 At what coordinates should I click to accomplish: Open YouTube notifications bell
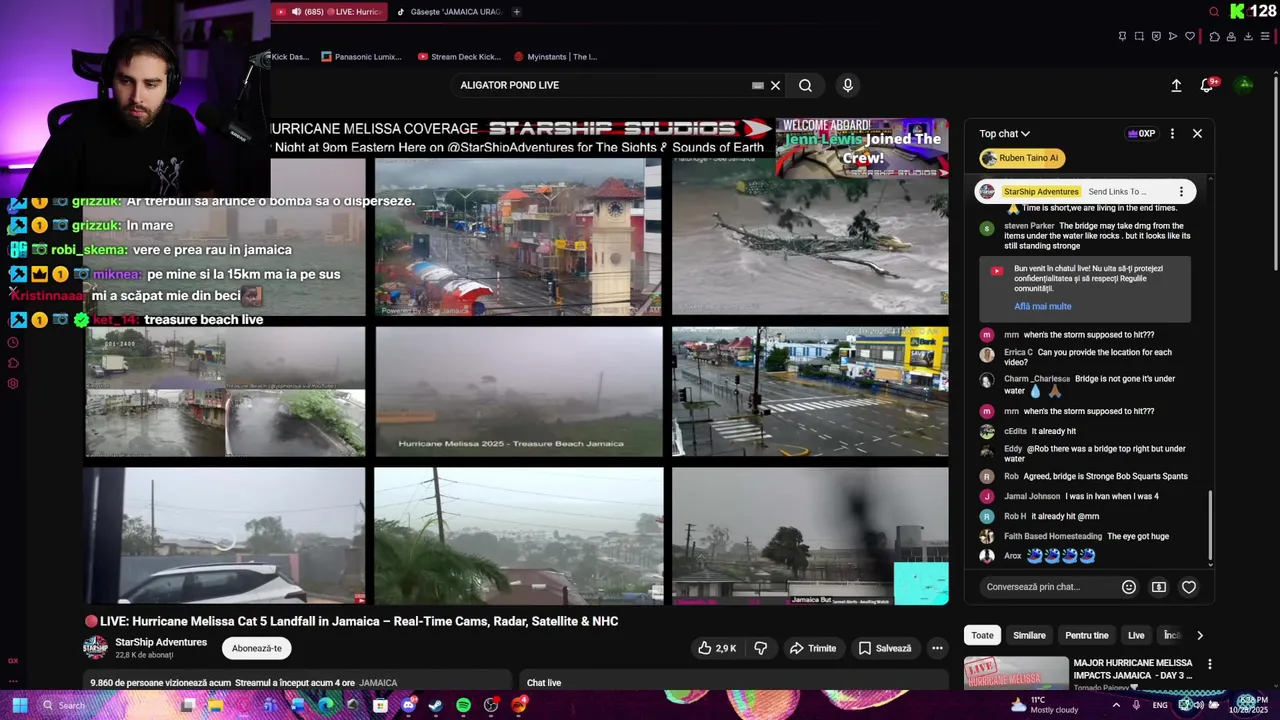click(x=1207, y=85)
